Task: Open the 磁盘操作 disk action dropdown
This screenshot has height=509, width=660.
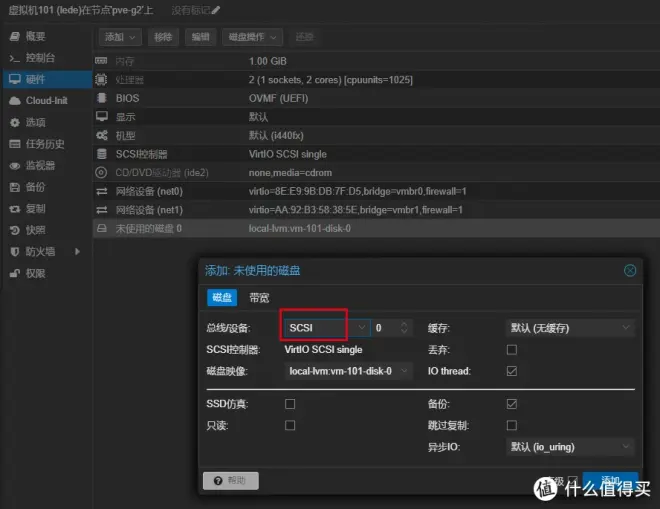Action: [252, 37]
